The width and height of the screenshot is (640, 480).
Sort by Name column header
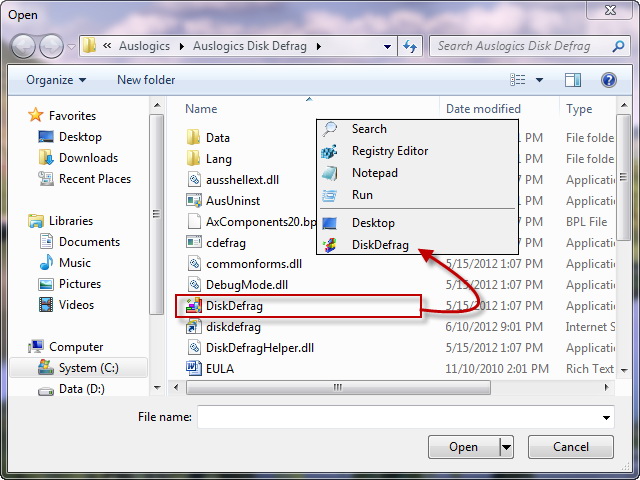[201, 109]
